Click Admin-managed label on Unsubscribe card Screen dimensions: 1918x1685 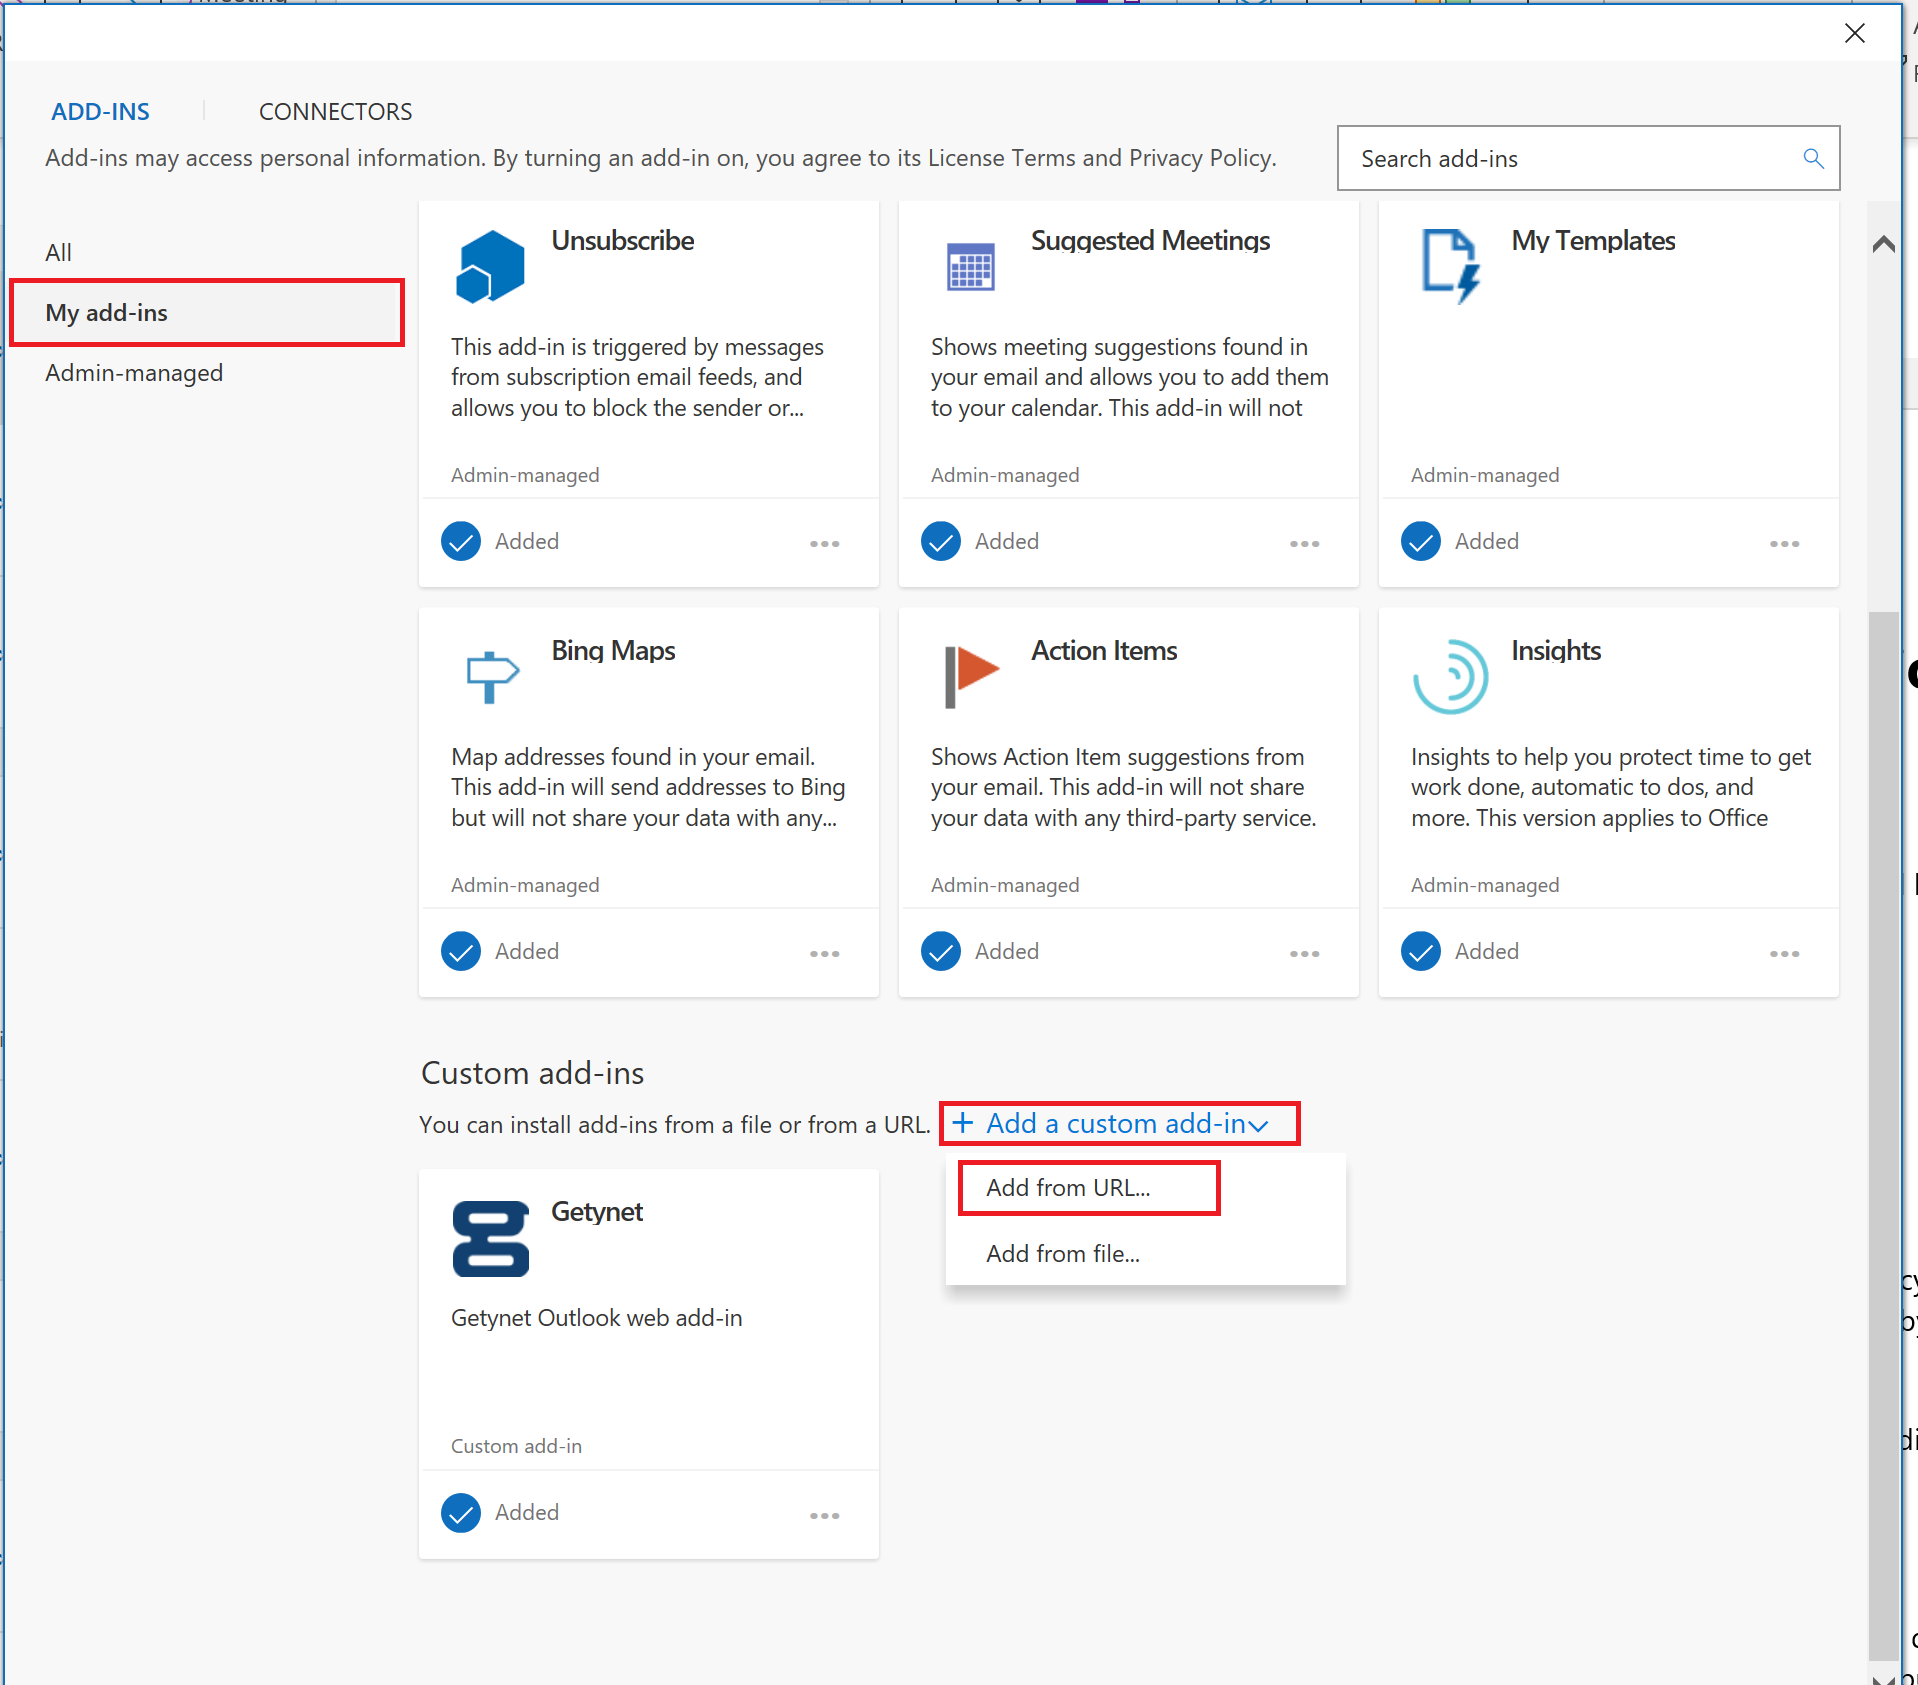click(x=525, y=475)
